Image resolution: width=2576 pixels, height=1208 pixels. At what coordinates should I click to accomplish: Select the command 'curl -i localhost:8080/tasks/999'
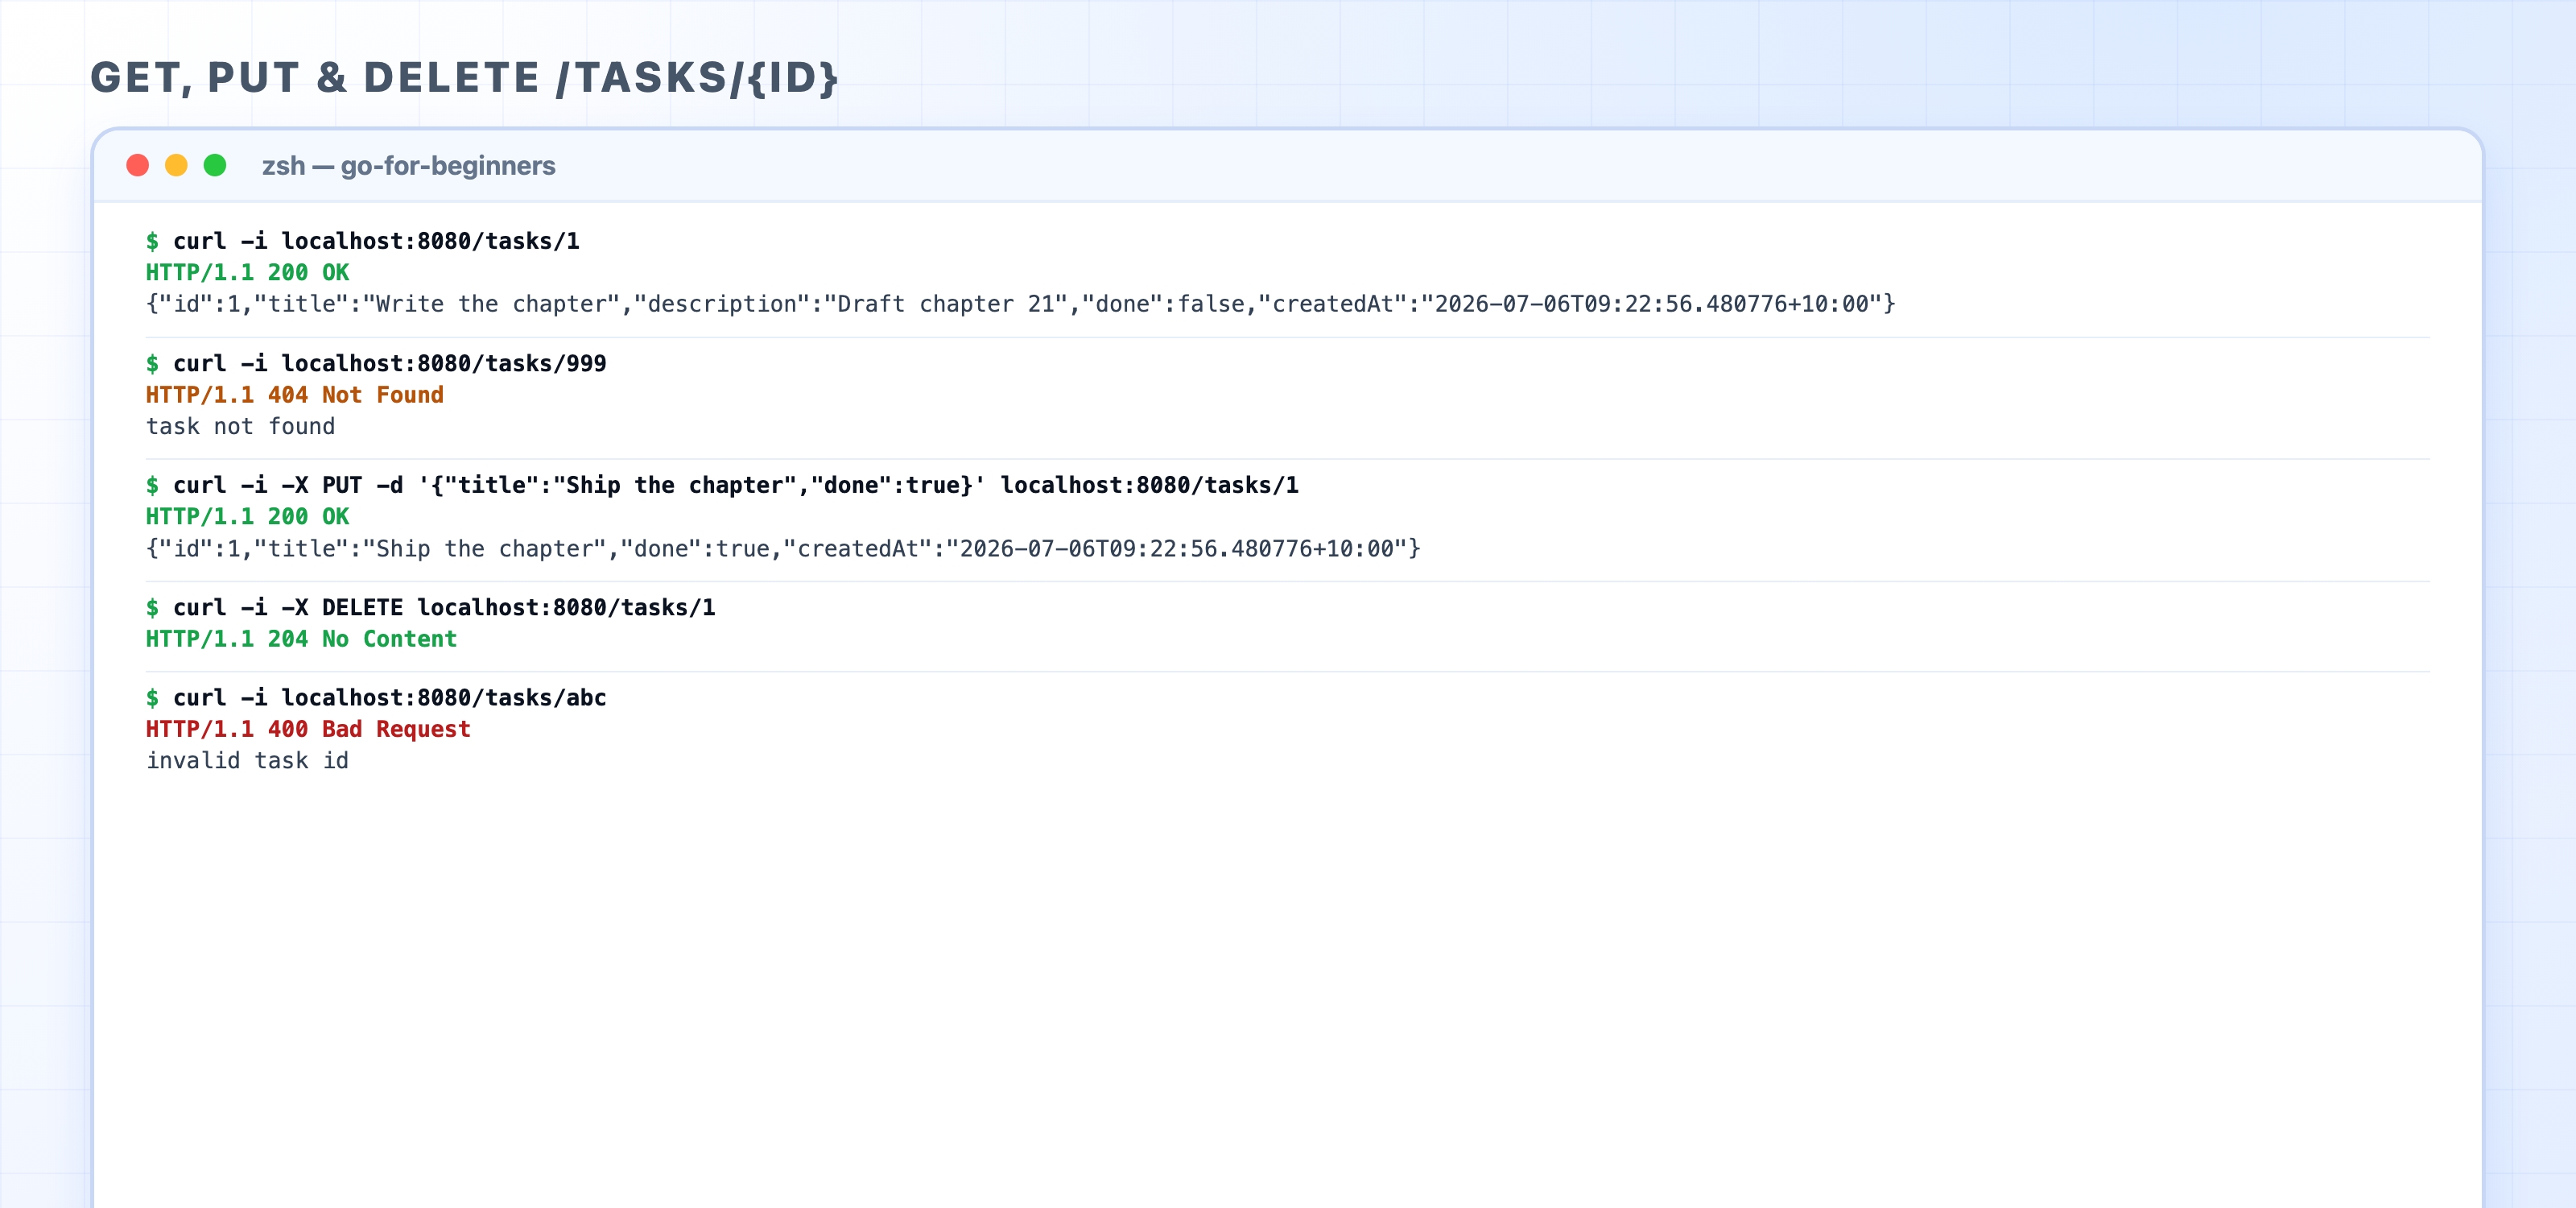pos(389,363)
